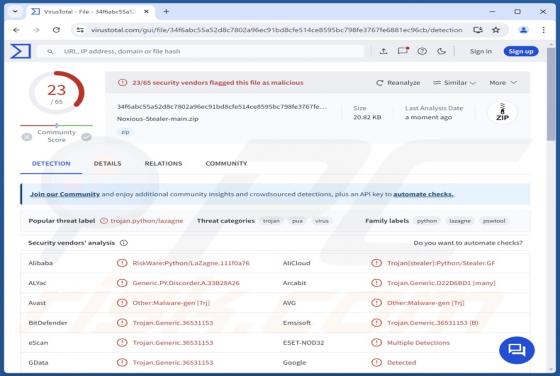Toggle dark mode moon icon
Screen dimensions: 560x376
(441, 51)
